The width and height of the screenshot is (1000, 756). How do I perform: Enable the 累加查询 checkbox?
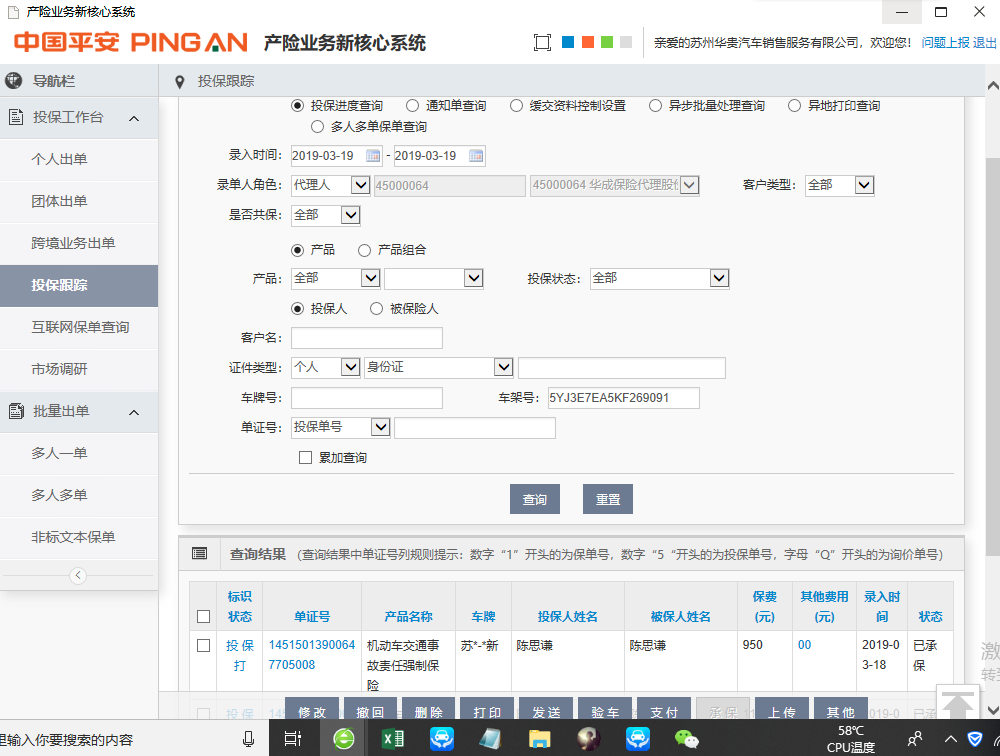click(306, 458)
